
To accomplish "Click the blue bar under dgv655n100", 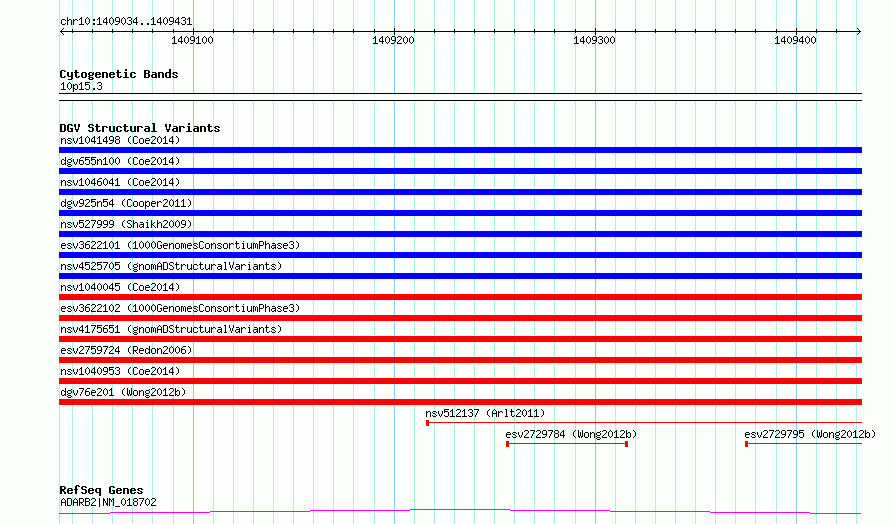I will click(460, 171).
